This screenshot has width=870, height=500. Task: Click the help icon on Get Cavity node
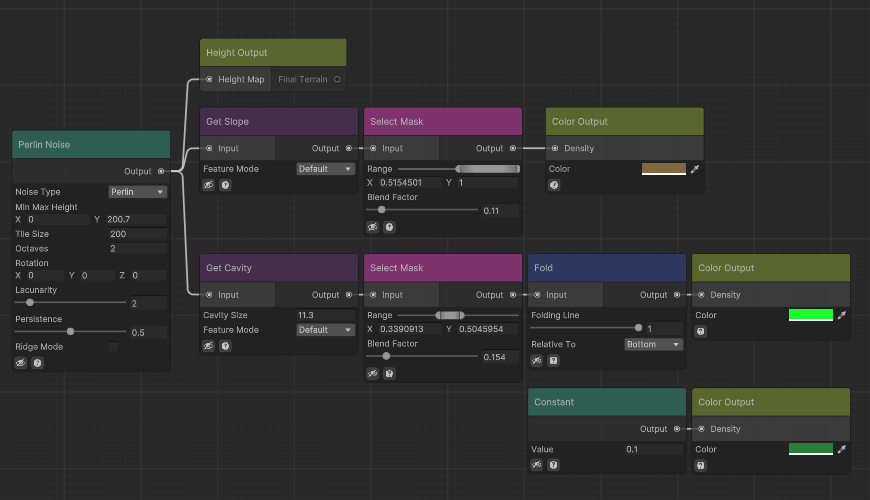pos(225,346)
